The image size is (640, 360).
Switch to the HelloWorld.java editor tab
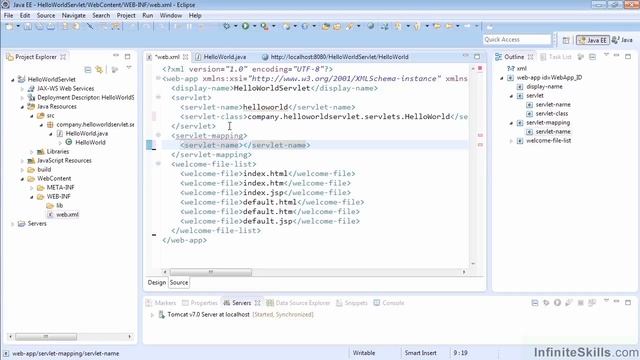coord(221,57)
